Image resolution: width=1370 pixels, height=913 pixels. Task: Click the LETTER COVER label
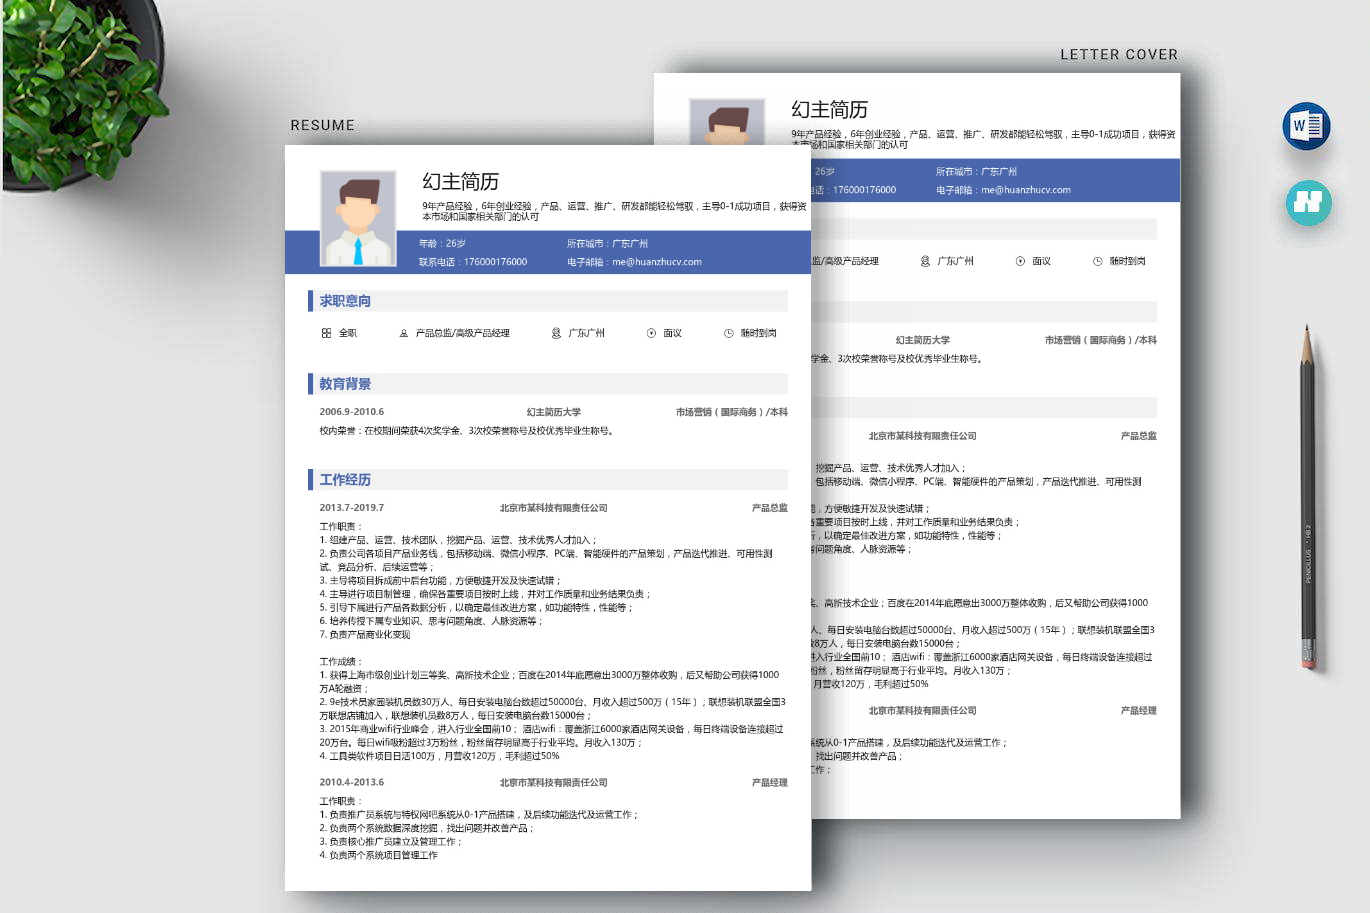[1118, 55]
